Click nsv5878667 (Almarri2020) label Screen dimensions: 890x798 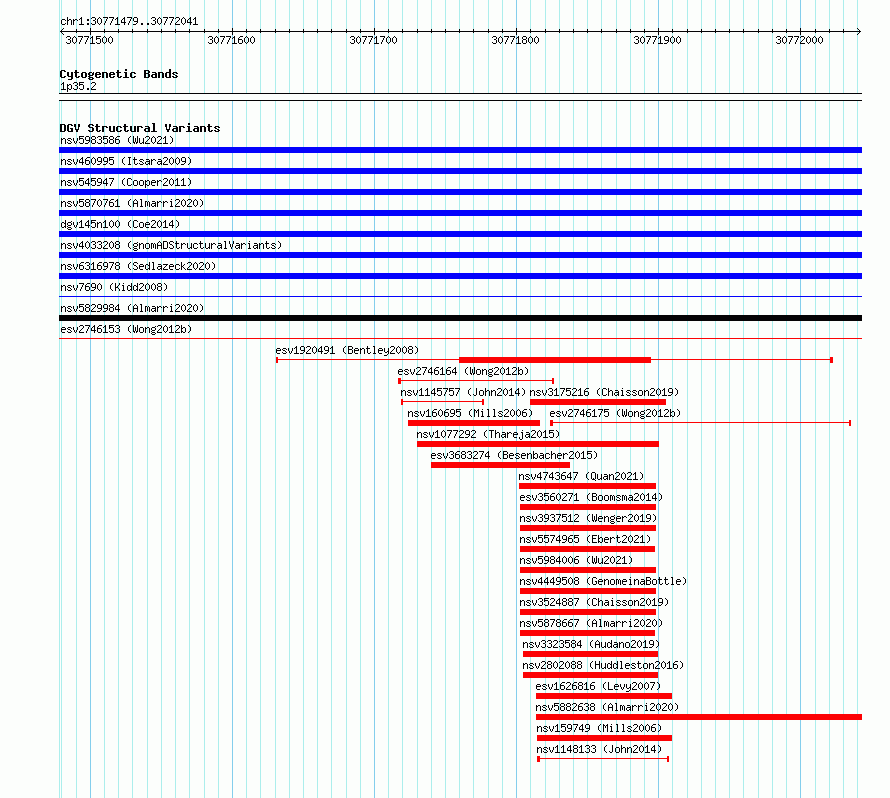point(591,623)
